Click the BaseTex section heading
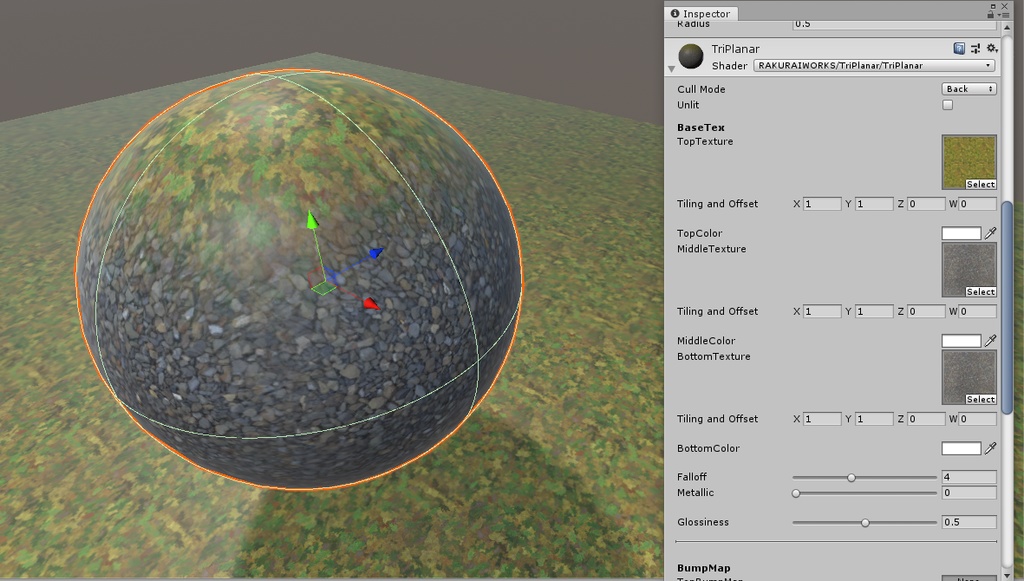Screen dimensions: 1024x581 coord(701,127)
